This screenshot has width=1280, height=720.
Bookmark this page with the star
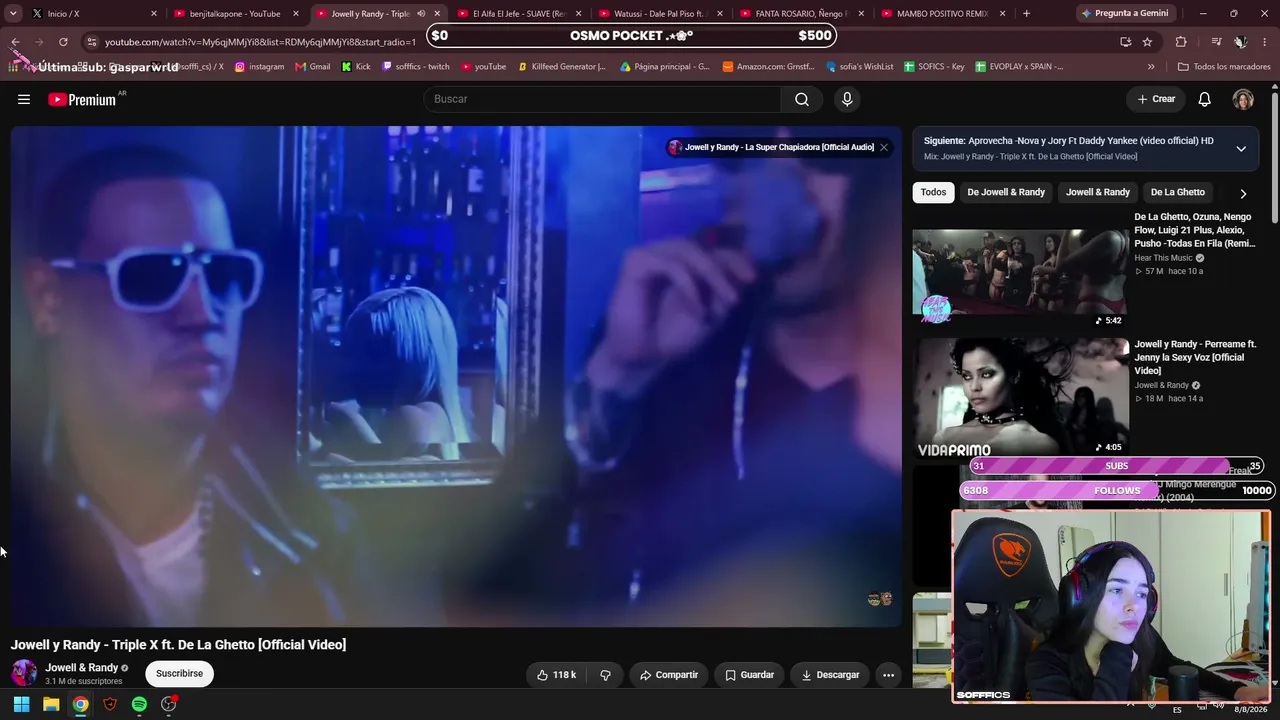pyautogui.click(x=1147, y=42)
